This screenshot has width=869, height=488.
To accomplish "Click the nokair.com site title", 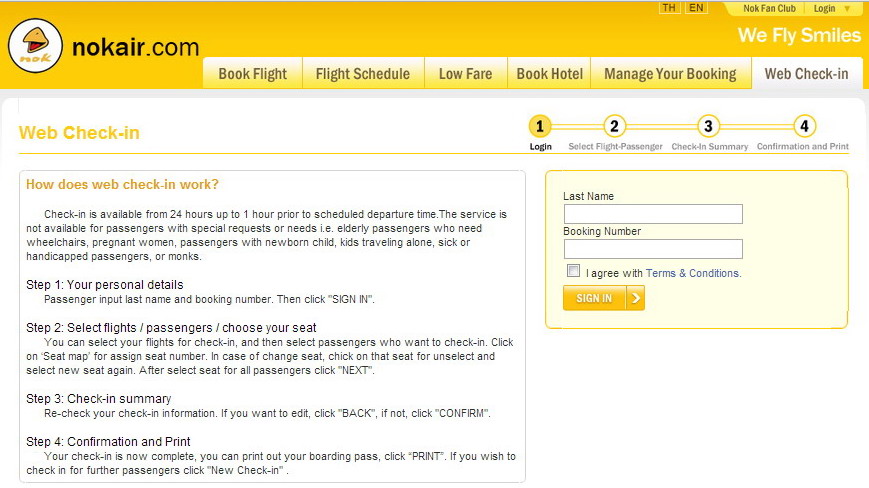I will click(x=135, y=47).
